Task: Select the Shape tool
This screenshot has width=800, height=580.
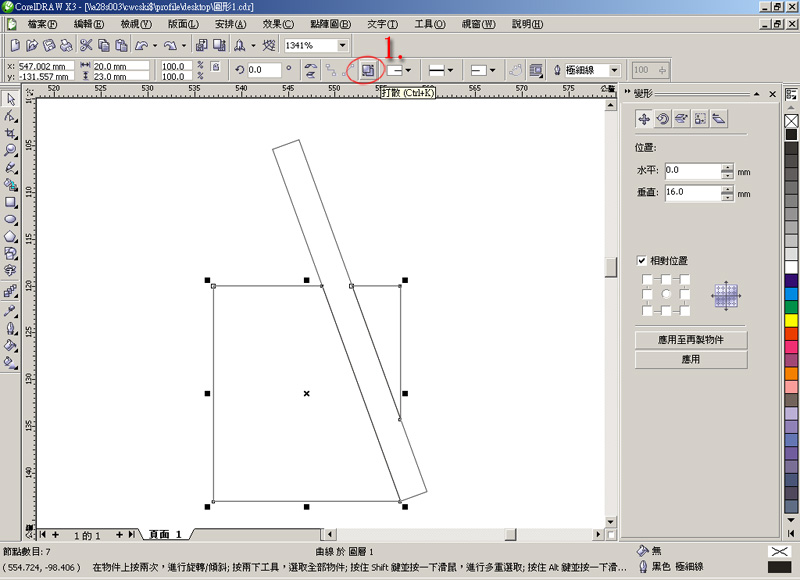Action: click(10, 116)
